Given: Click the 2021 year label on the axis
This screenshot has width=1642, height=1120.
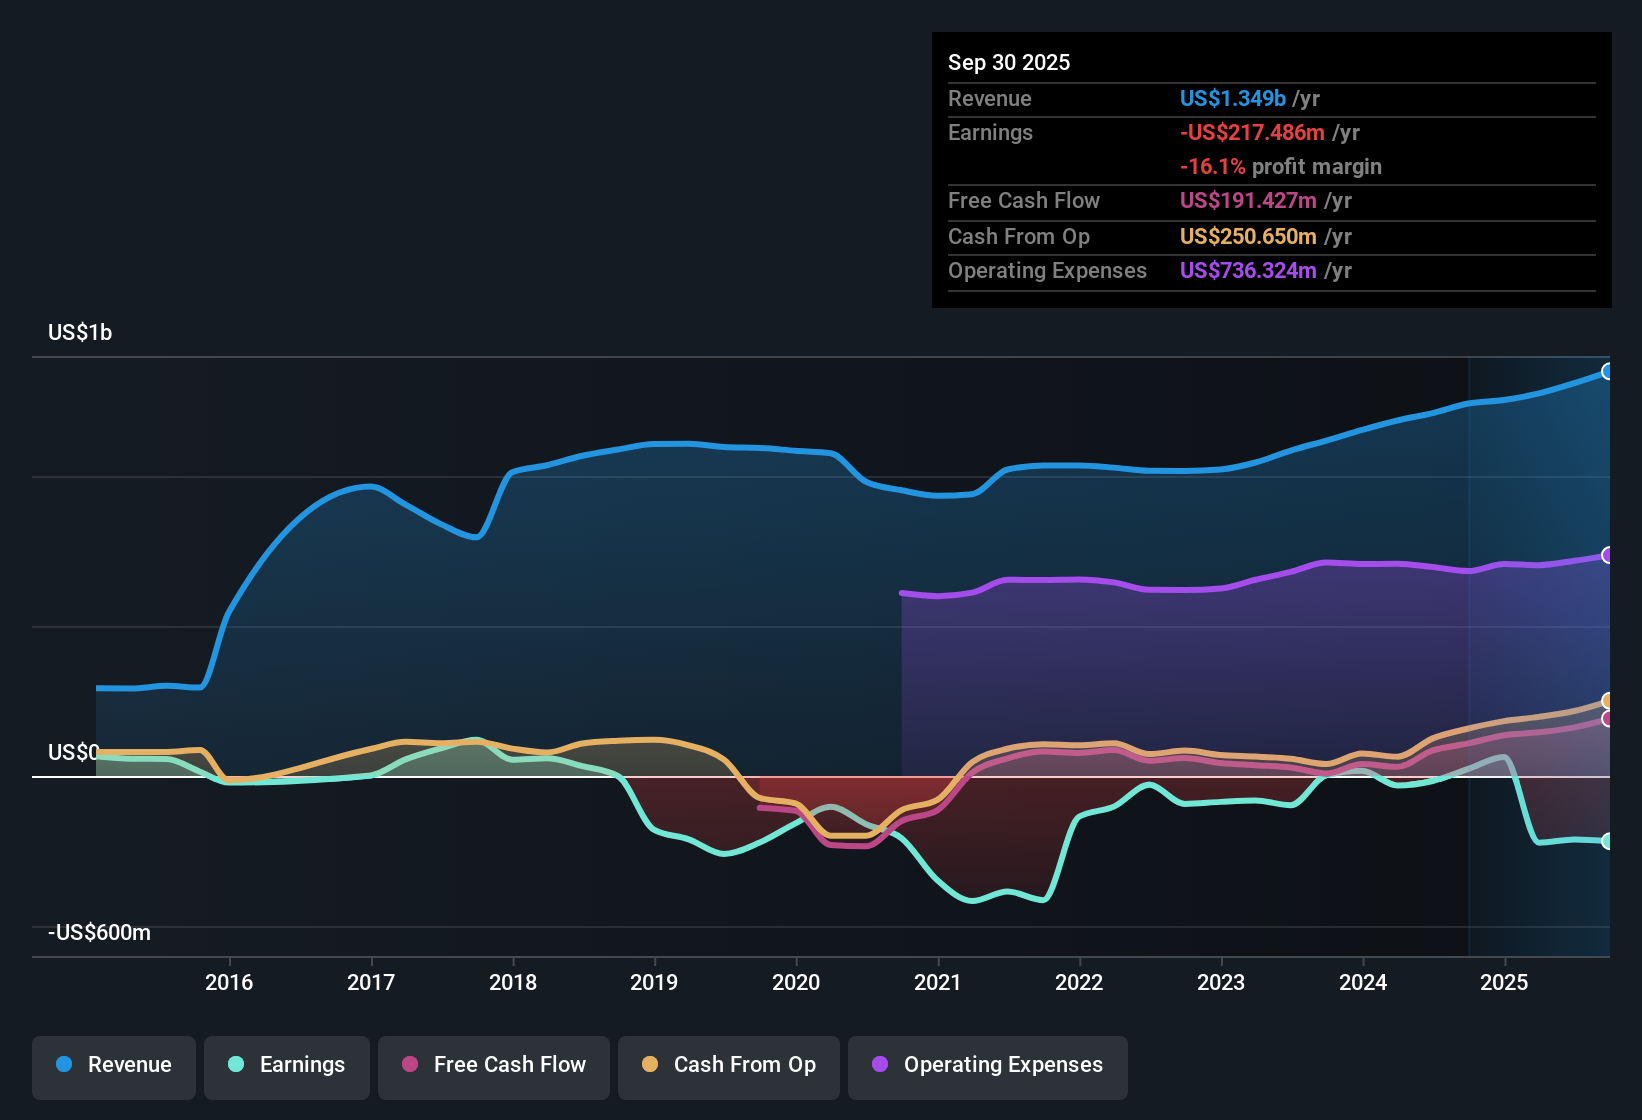Looking at the screenshot, I should [x=937, y=983].
